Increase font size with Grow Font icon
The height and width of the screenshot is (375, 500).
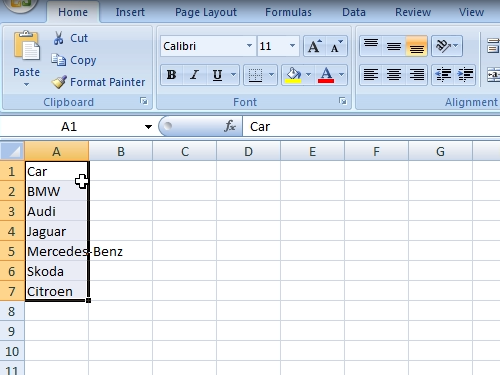[315, 46]
